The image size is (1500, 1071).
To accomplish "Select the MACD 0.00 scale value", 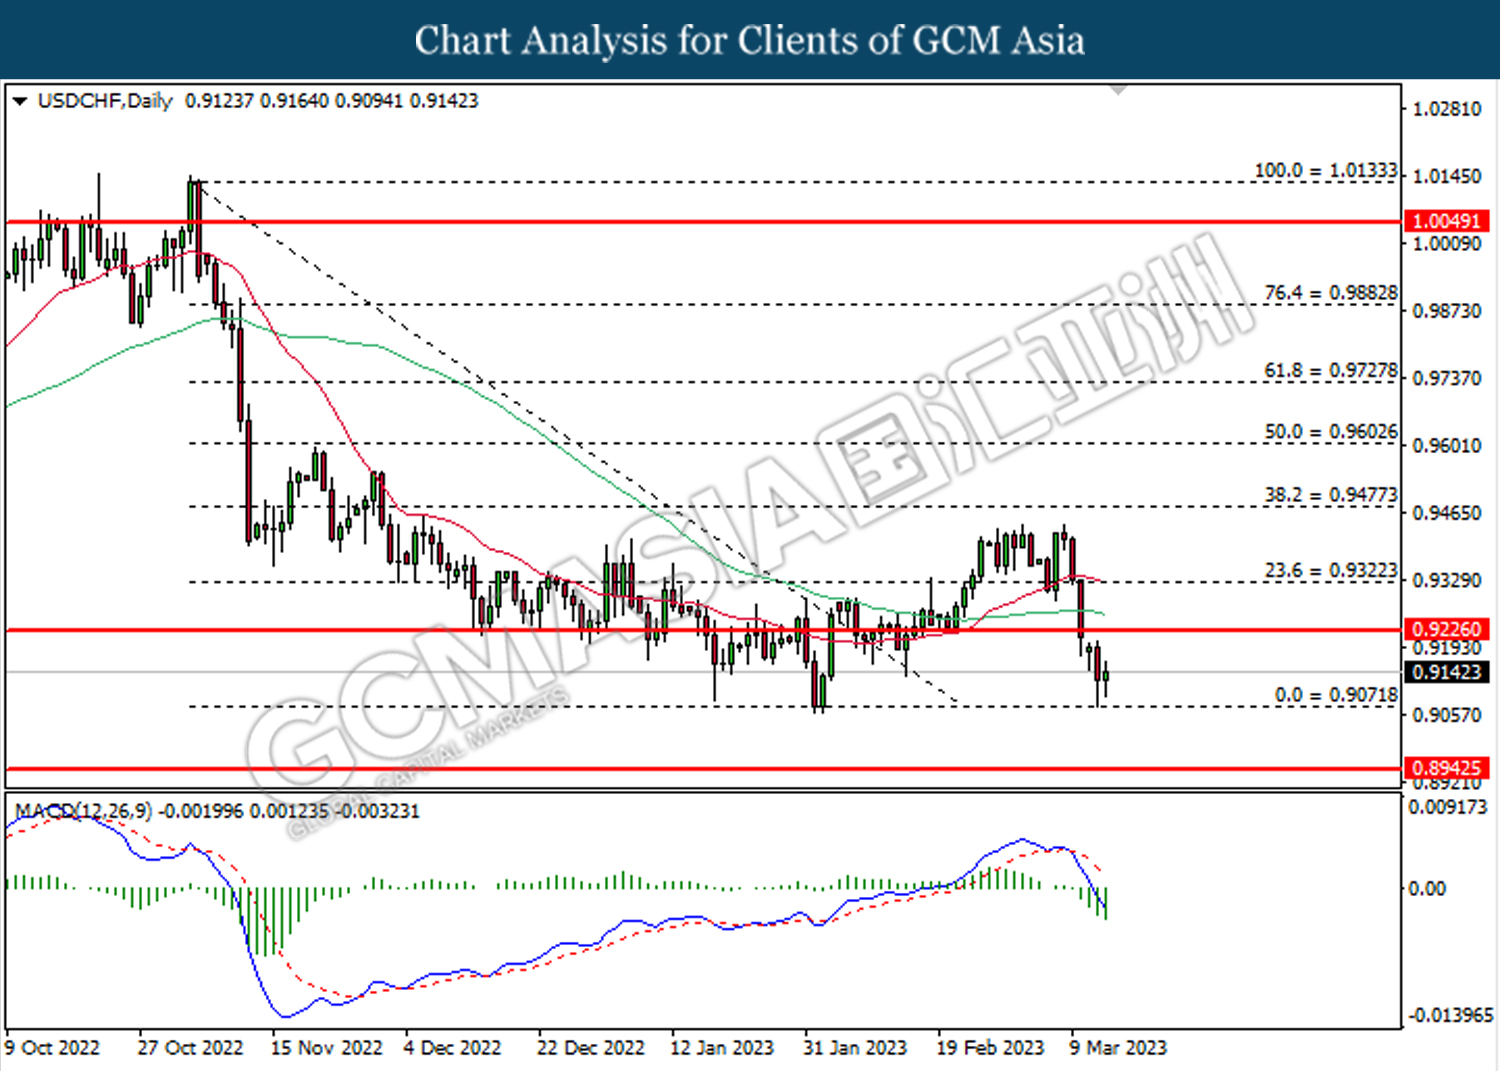I will point(1427,889).
